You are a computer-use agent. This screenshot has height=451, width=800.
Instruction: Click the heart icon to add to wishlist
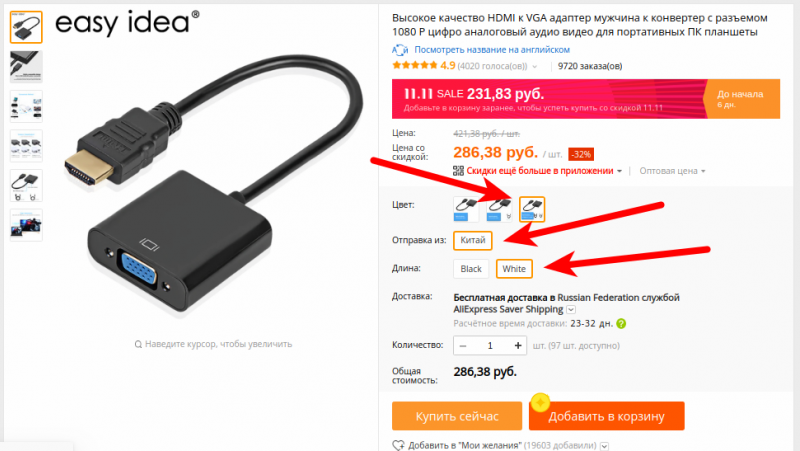tap(398, 445)
